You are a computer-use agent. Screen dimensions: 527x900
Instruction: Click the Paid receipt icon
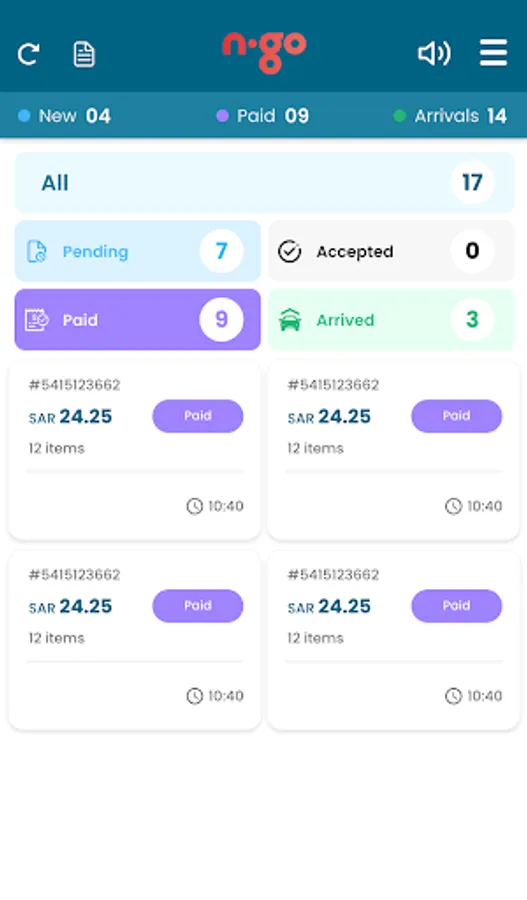pos(37,320)
